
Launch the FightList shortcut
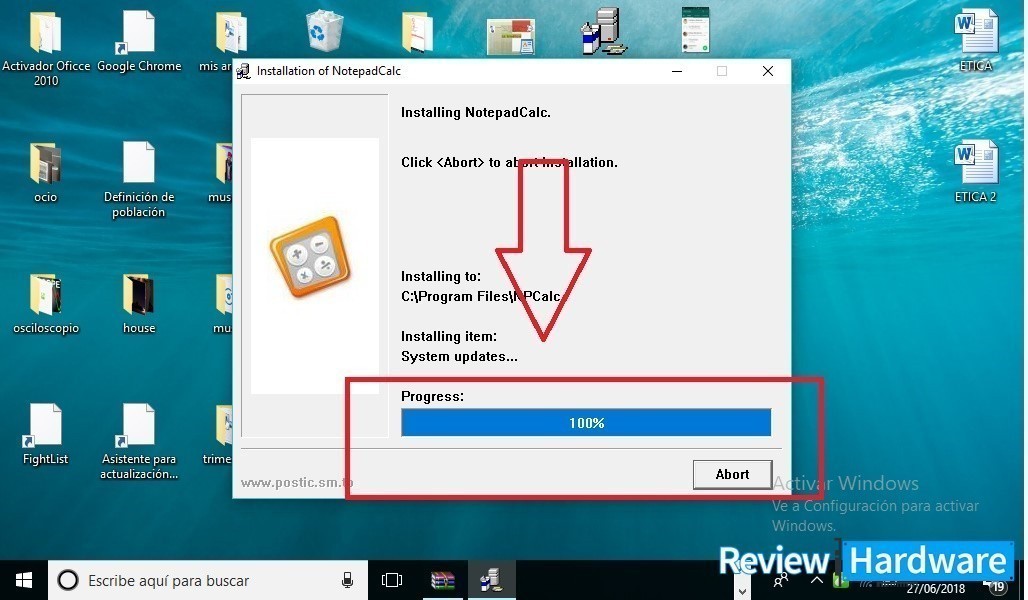pos(46,427)
